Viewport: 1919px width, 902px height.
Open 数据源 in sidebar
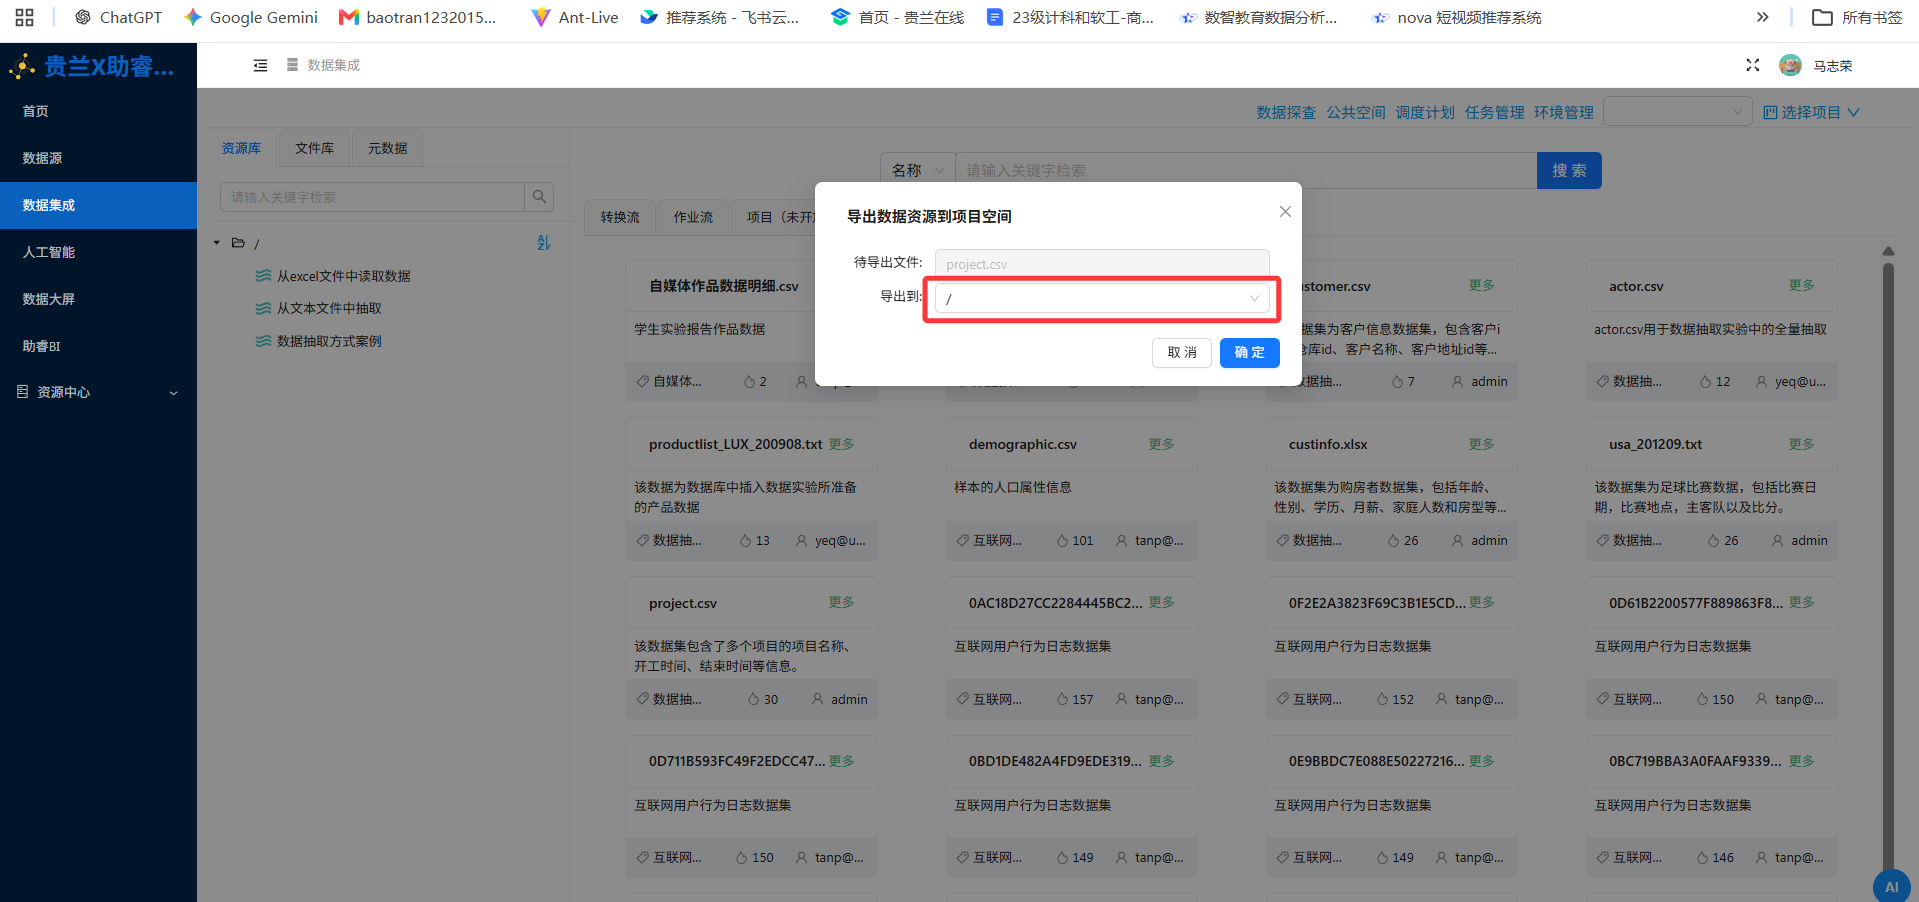[98, 158]
